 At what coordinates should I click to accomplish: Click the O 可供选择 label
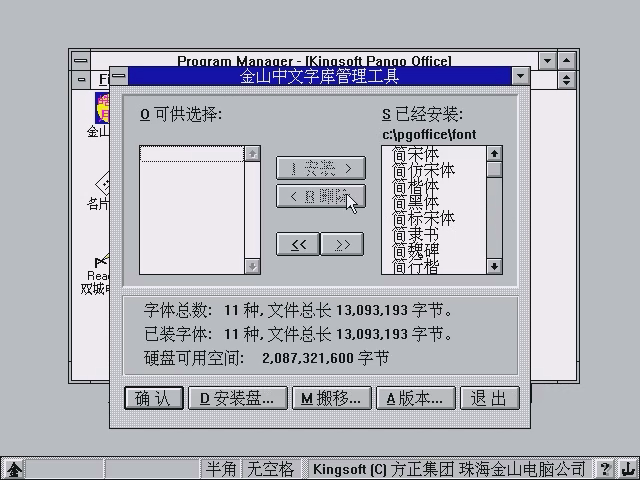click(x=181, y=114)
